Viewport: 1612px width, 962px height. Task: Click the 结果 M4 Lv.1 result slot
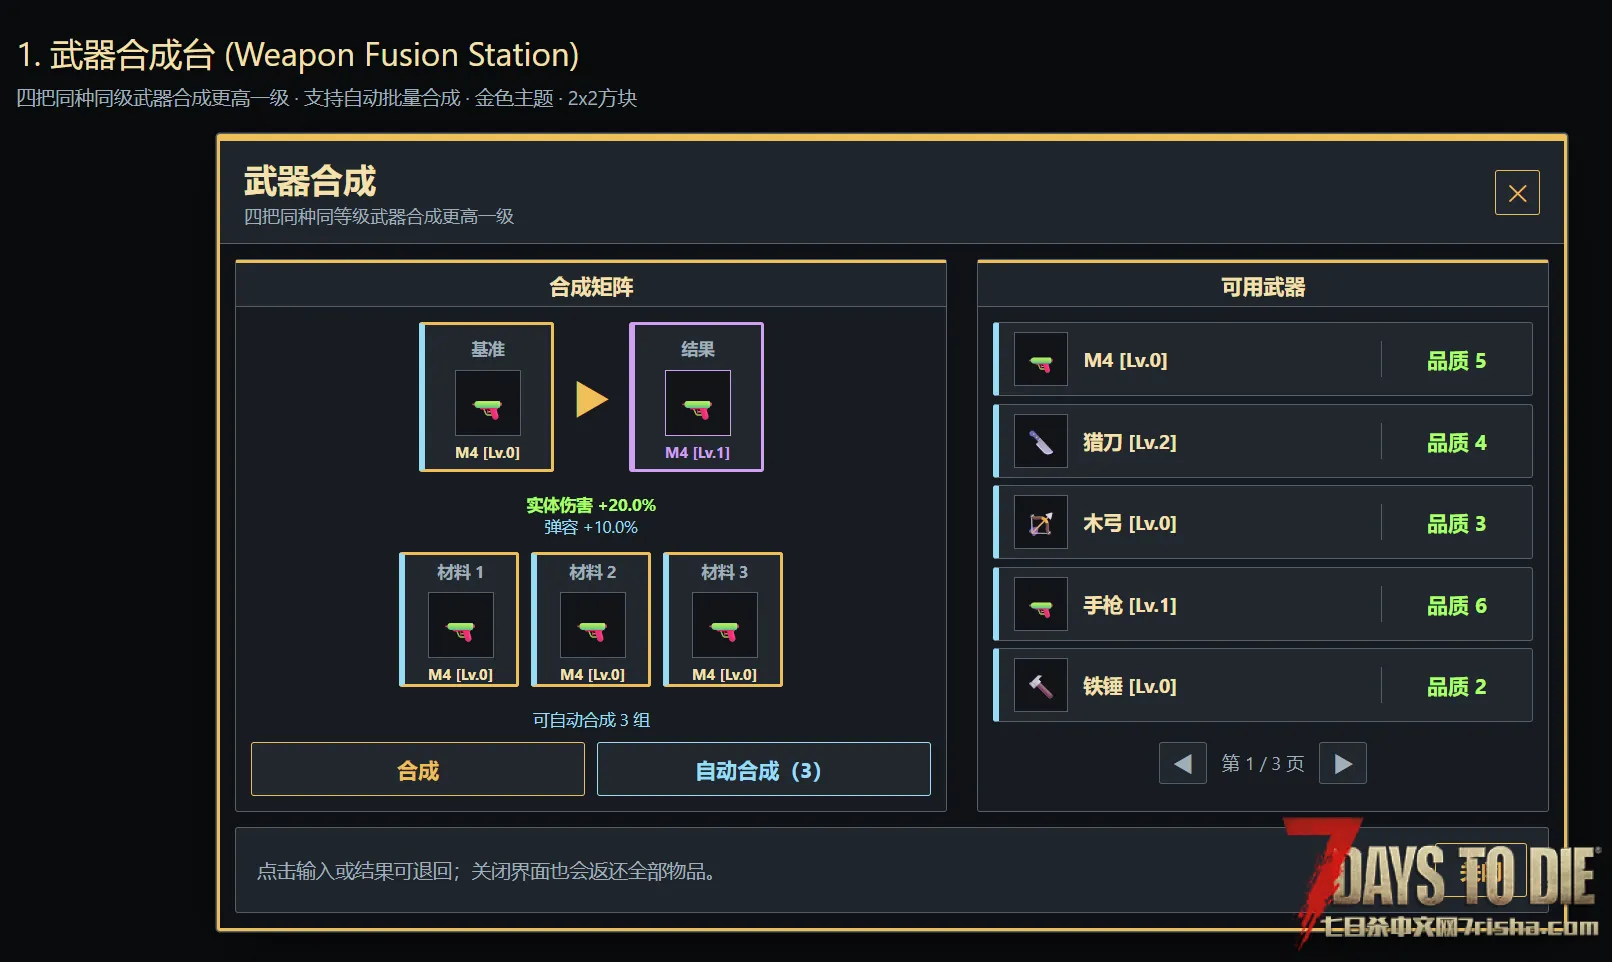(696, 397)
